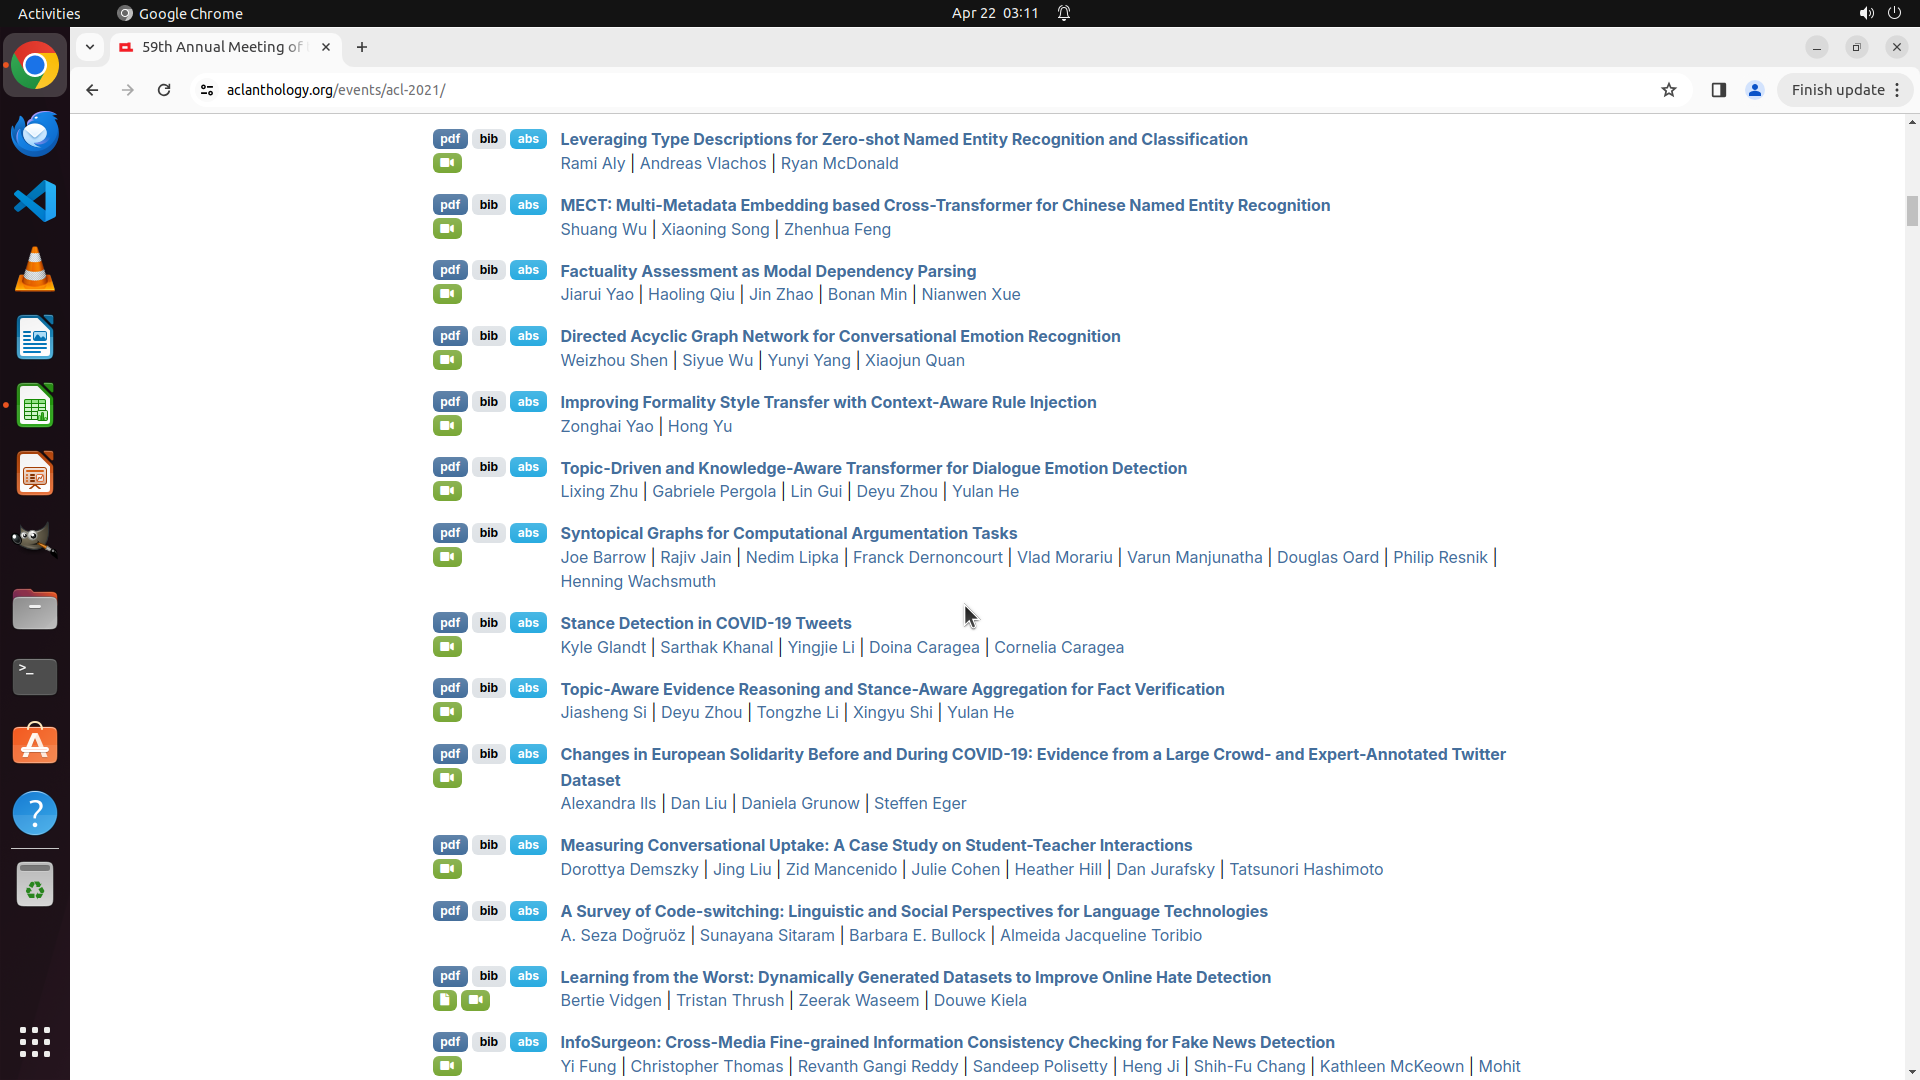Open pdf for Directed Acyclic Graph Network paper
Image resolution: width=1920 pixels, height=1080 pixels.
coord(450,336)
